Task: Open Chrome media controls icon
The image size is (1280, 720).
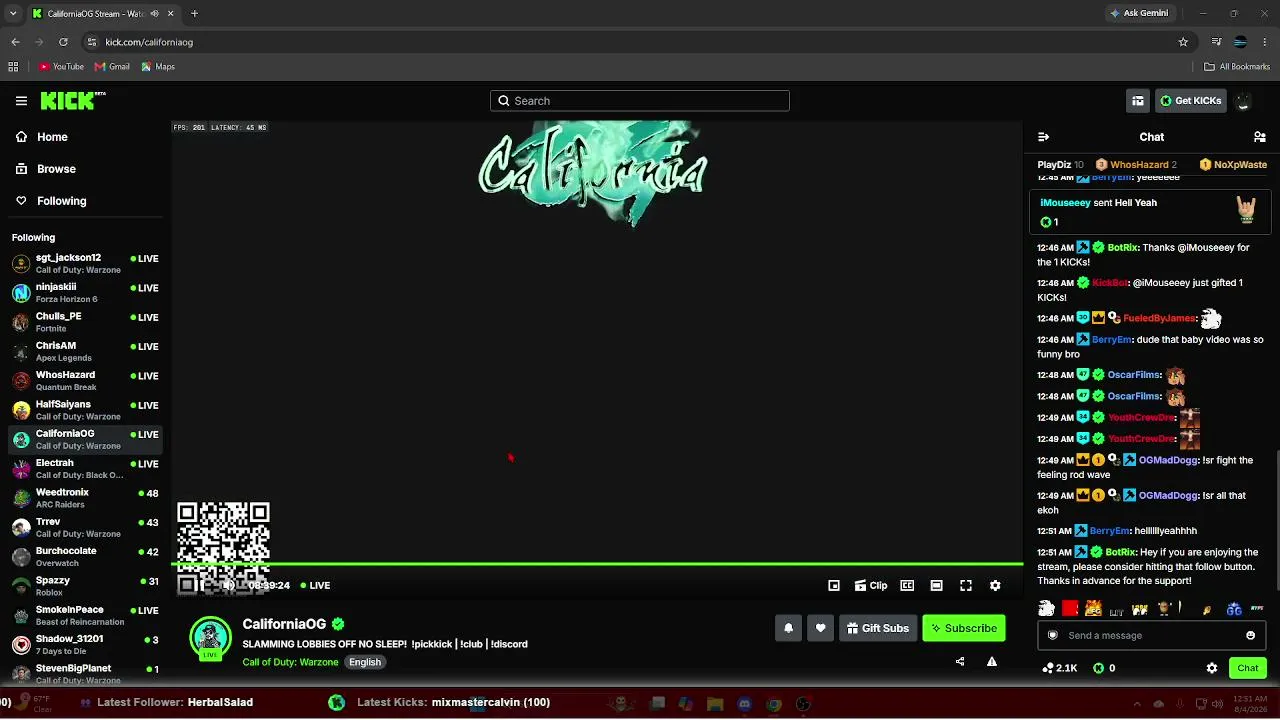Action: point(1216,42)
